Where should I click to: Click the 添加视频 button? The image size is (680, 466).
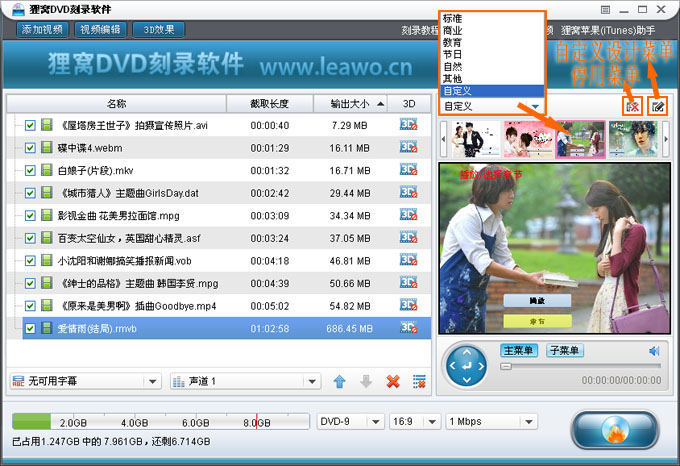pos(42,29)
